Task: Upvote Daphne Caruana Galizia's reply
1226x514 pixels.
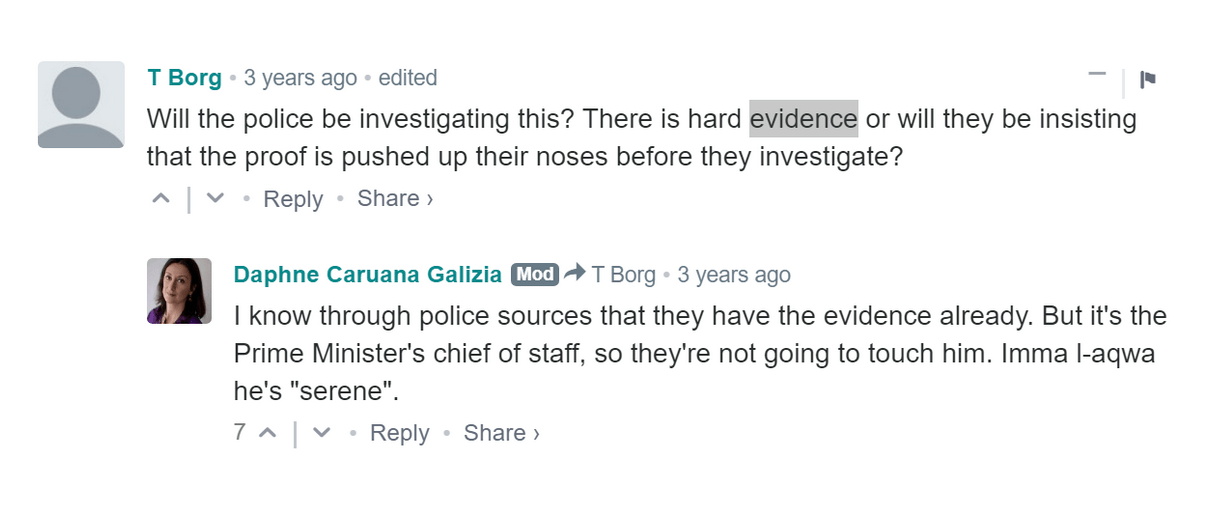Action: 268,433
